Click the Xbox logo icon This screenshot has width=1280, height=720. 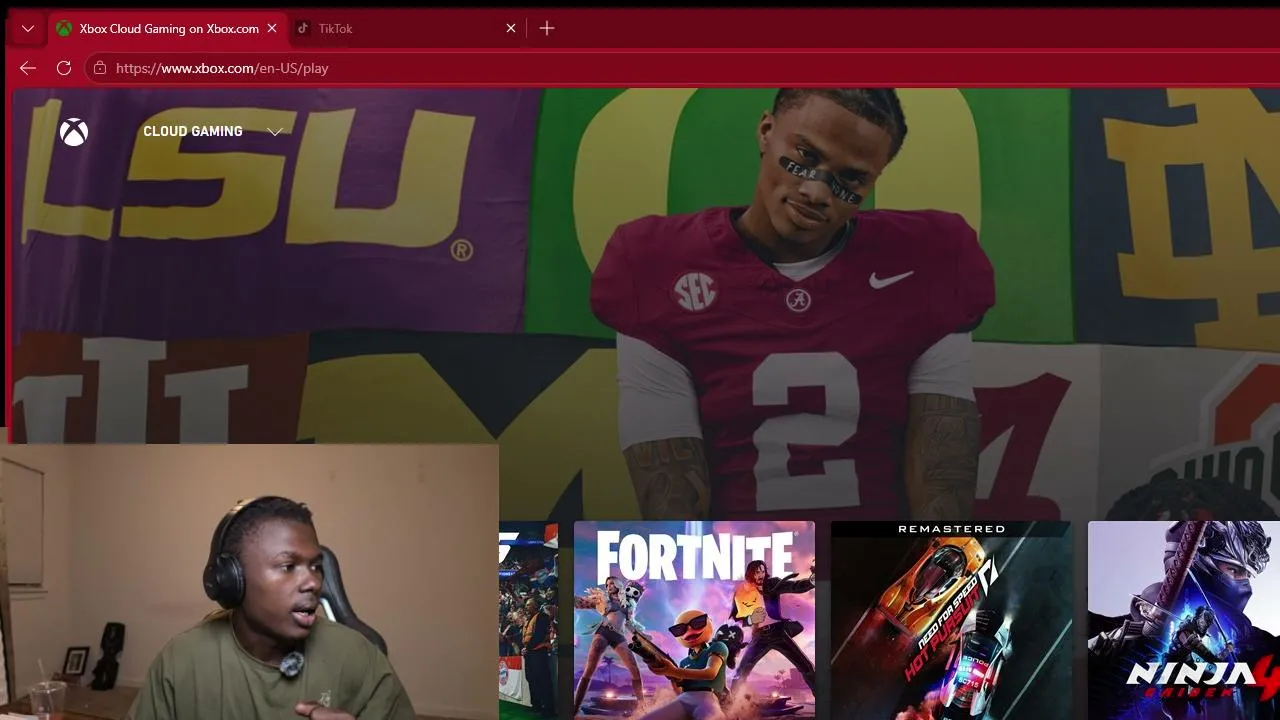pos(74,132)
